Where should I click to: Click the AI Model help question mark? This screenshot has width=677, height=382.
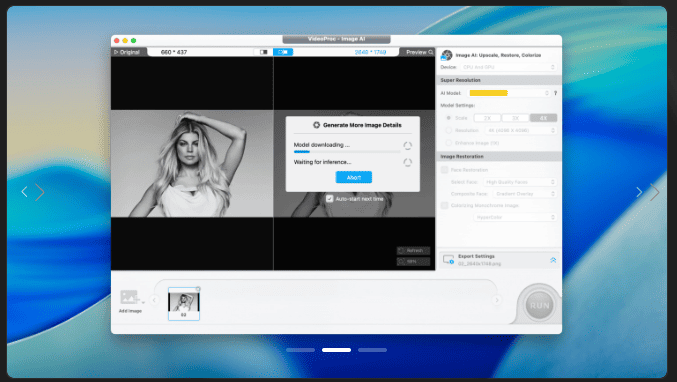pos(555,93)
